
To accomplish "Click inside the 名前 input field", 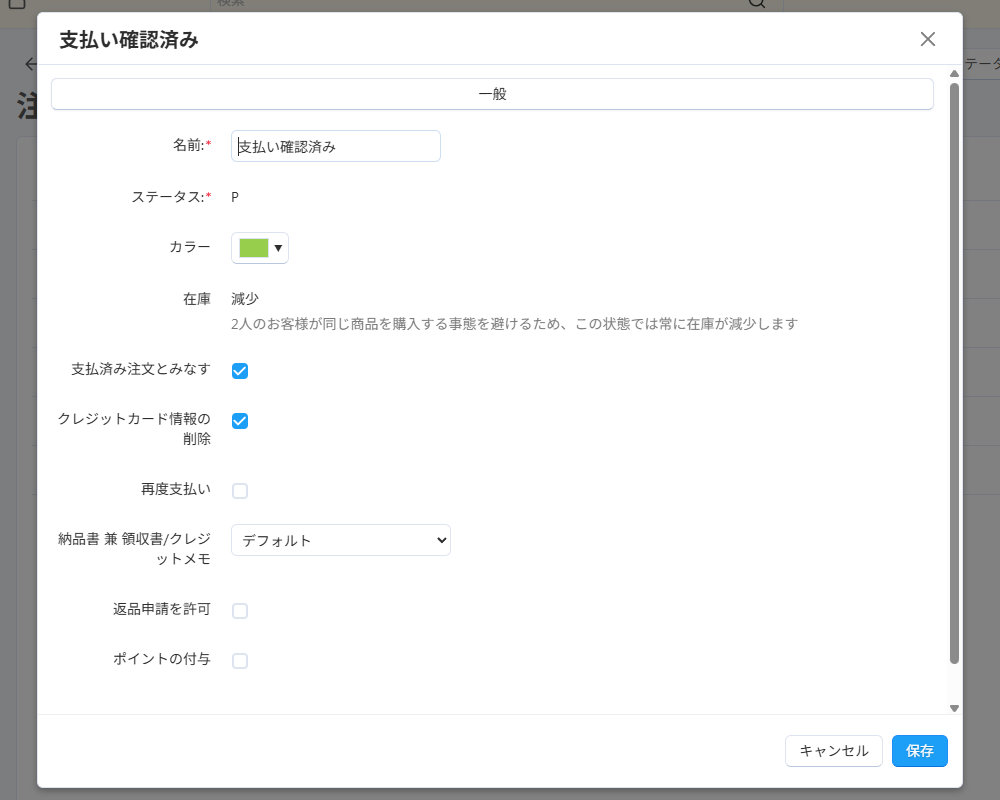I will click(335, 146).
